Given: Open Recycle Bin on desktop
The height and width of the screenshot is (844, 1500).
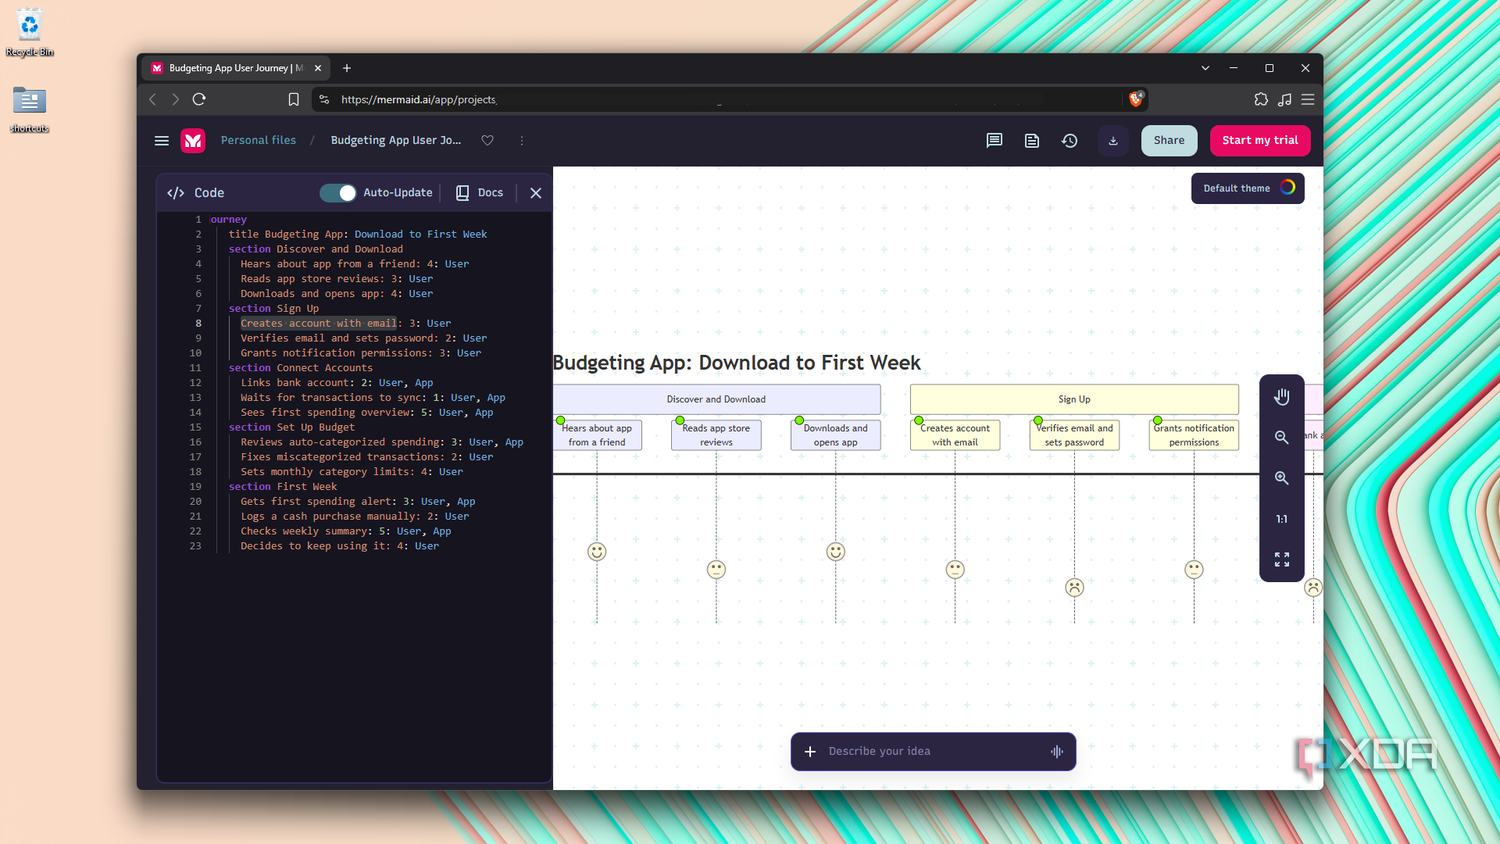Looking at the screenshot, I should tap(30, 33).
